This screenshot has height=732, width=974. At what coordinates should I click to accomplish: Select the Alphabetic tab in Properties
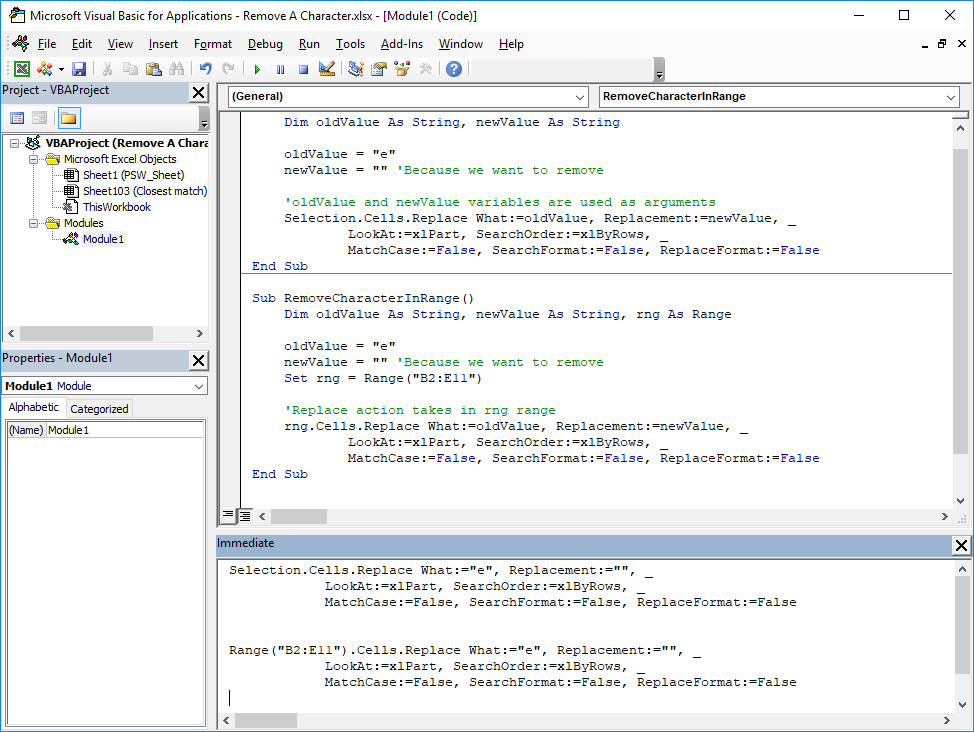34,408
